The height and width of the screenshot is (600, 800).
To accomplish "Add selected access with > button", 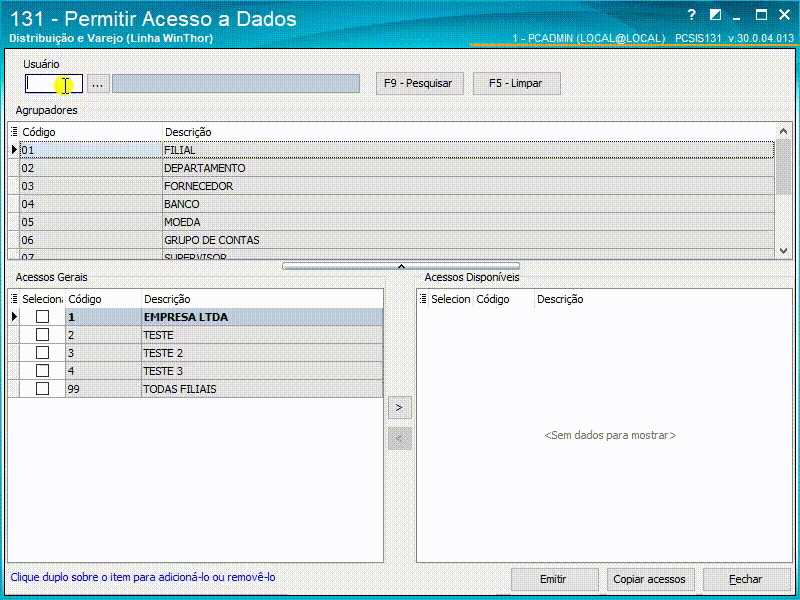I will point(399,408).
